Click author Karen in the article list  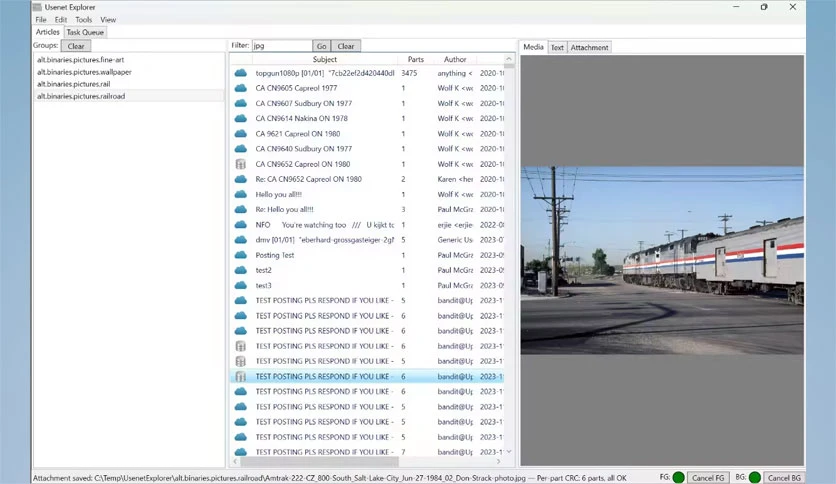point(455,179)
